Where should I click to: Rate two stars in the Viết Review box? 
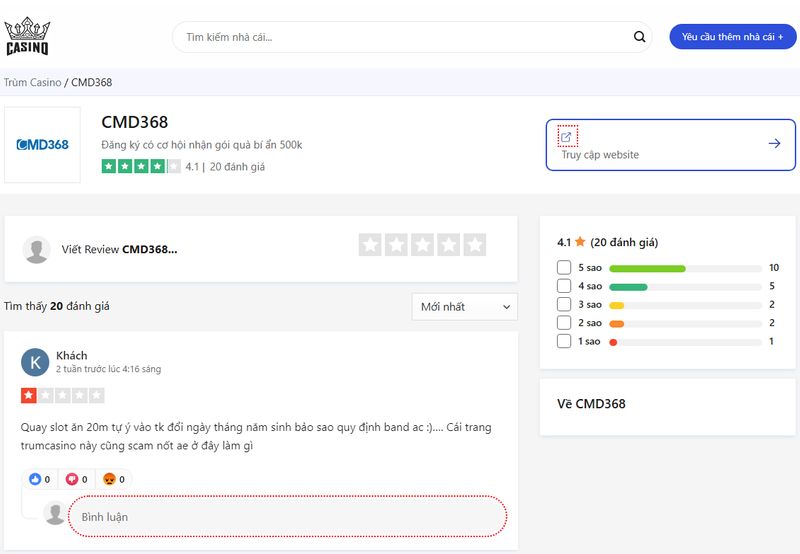(396, 245)
